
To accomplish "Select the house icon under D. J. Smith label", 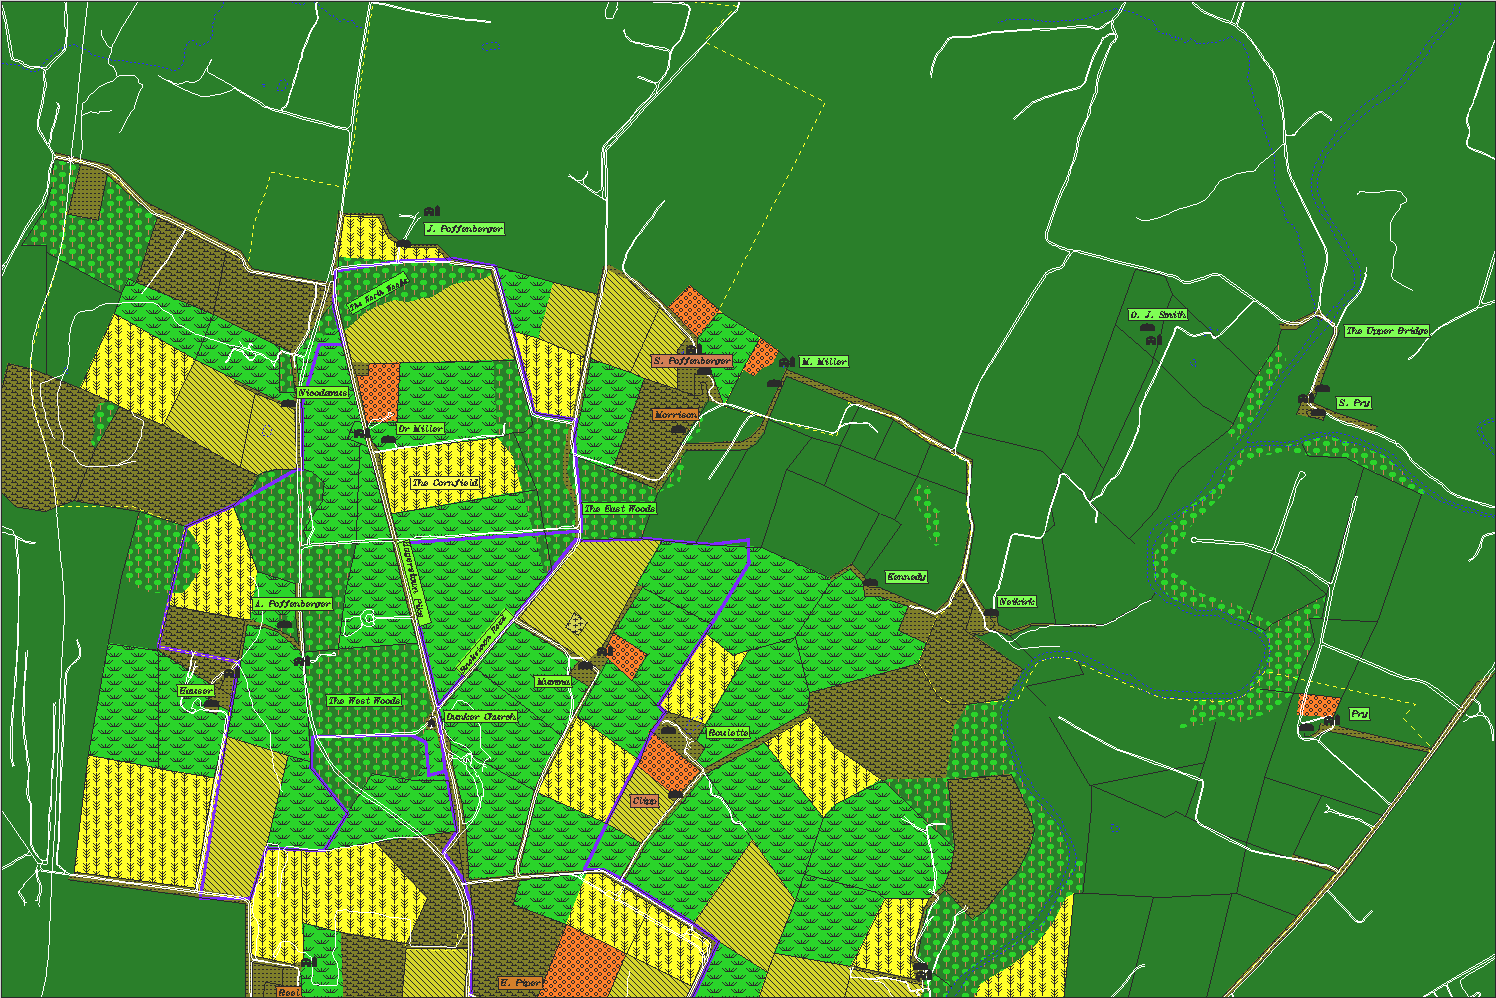I will tap(1146, 326).
